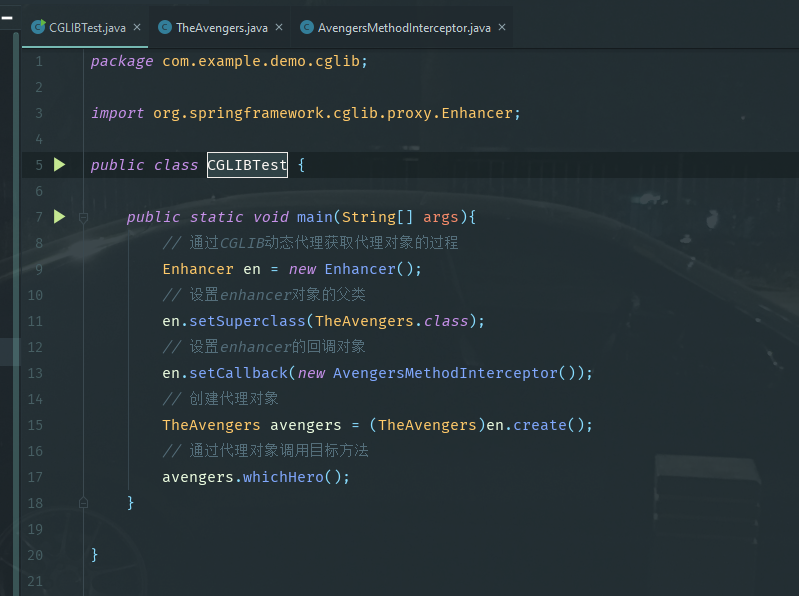Click the AvengersMethodInterceptor.java class icon
The image size is (799, 596).
pyautogui.click(x=307, y=28)
